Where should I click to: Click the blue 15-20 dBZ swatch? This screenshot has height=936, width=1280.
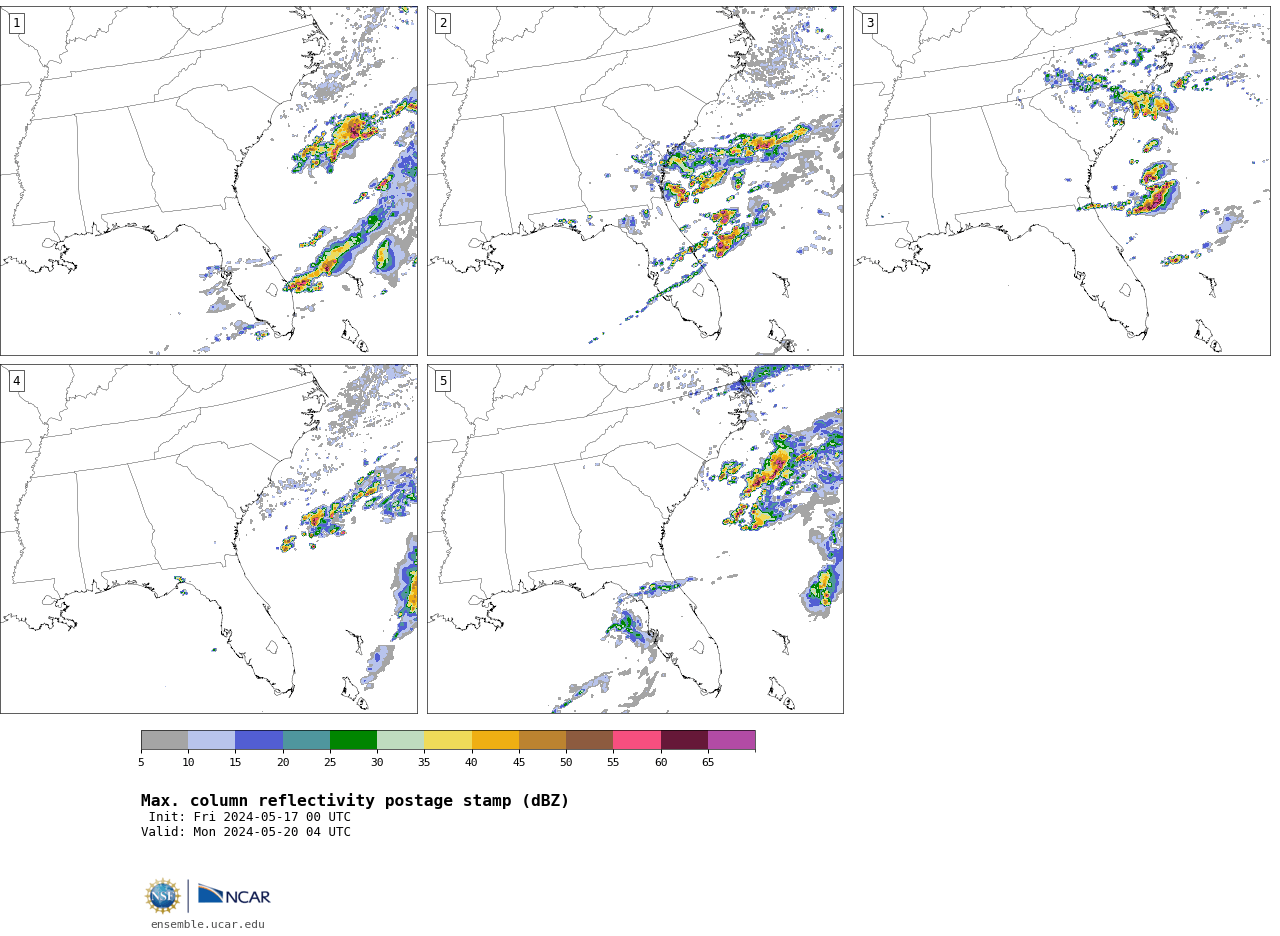tap(259, 740)
